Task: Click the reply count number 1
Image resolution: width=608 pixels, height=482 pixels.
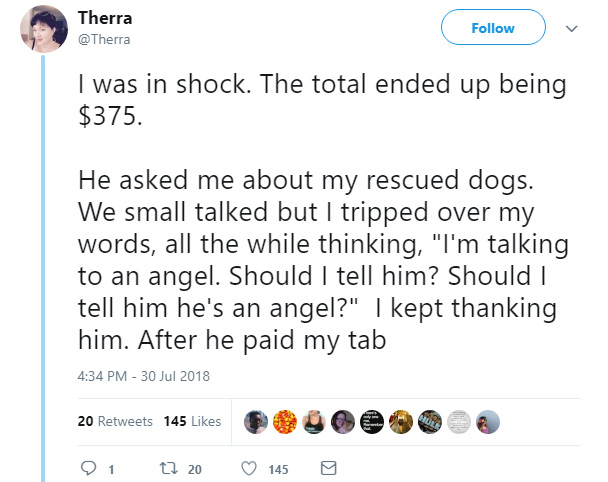Action: pos(111,470)
